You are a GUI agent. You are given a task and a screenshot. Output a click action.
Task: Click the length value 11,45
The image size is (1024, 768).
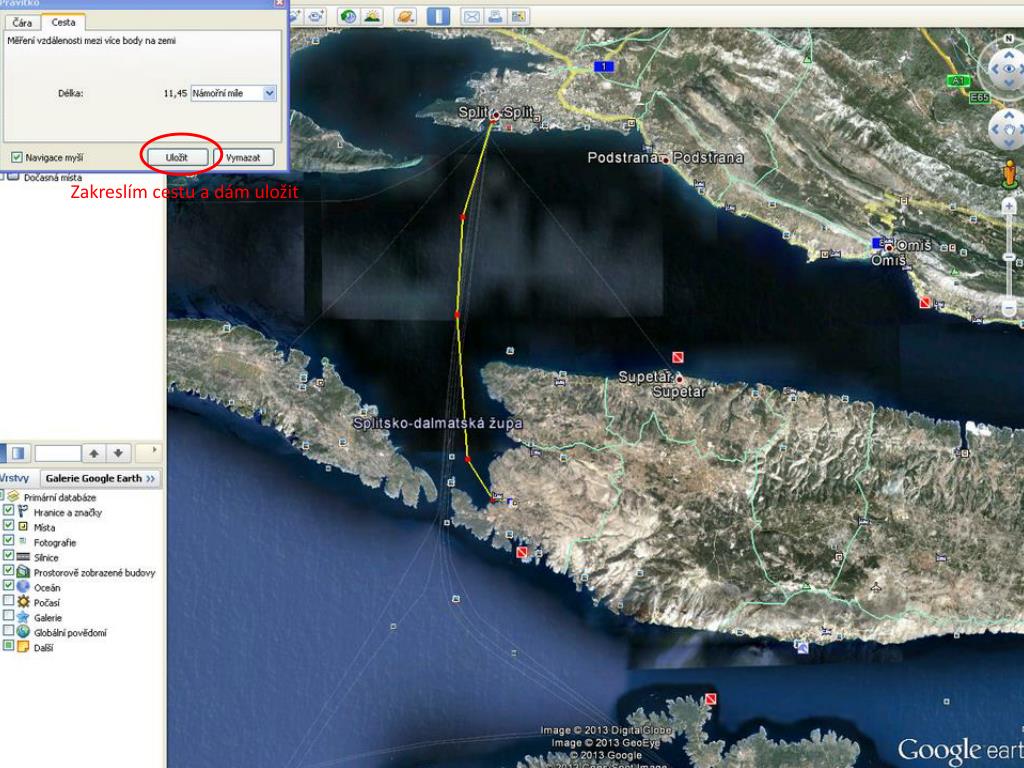tap(175, 93)
